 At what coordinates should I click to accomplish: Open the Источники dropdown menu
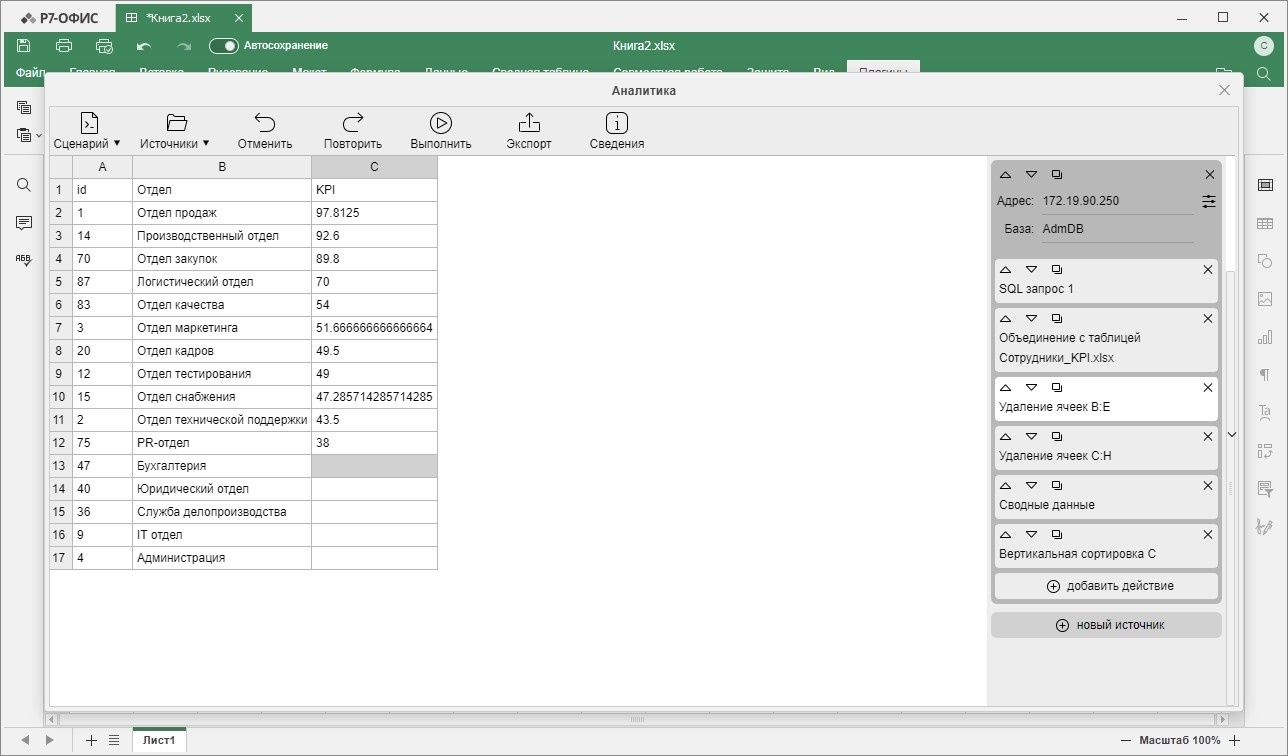[175, 131]
